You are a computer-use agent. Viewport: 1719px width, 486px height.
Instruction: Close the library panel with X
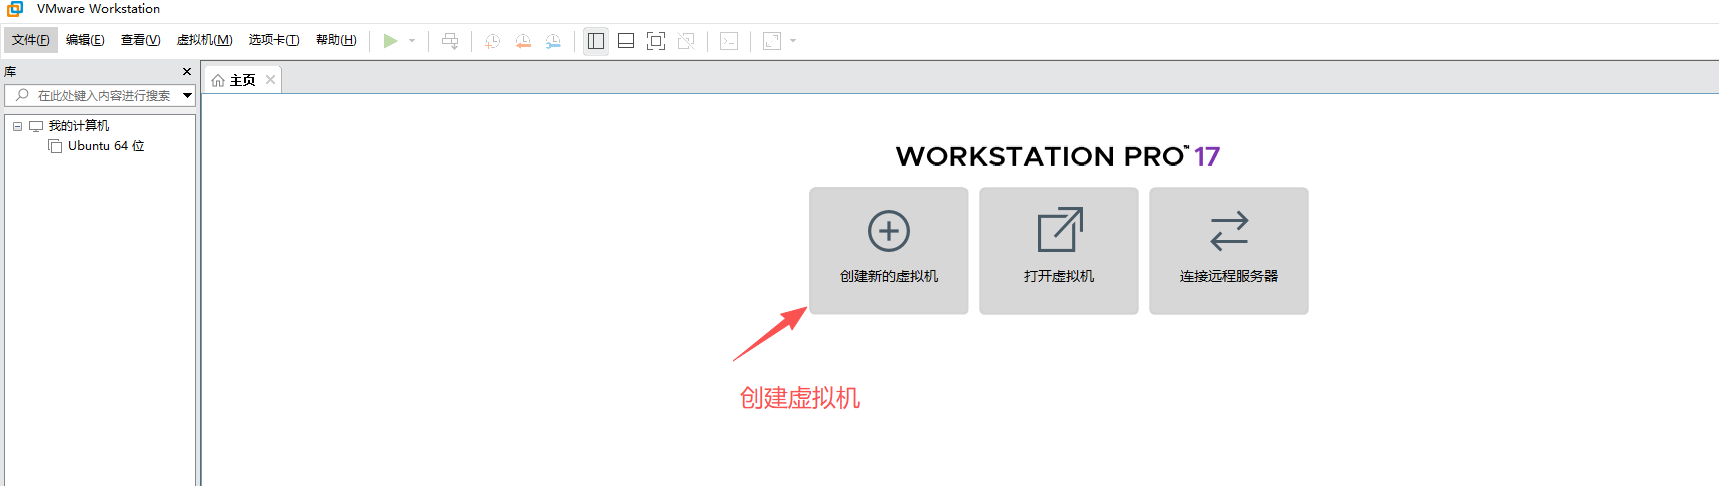click(187, 72)
